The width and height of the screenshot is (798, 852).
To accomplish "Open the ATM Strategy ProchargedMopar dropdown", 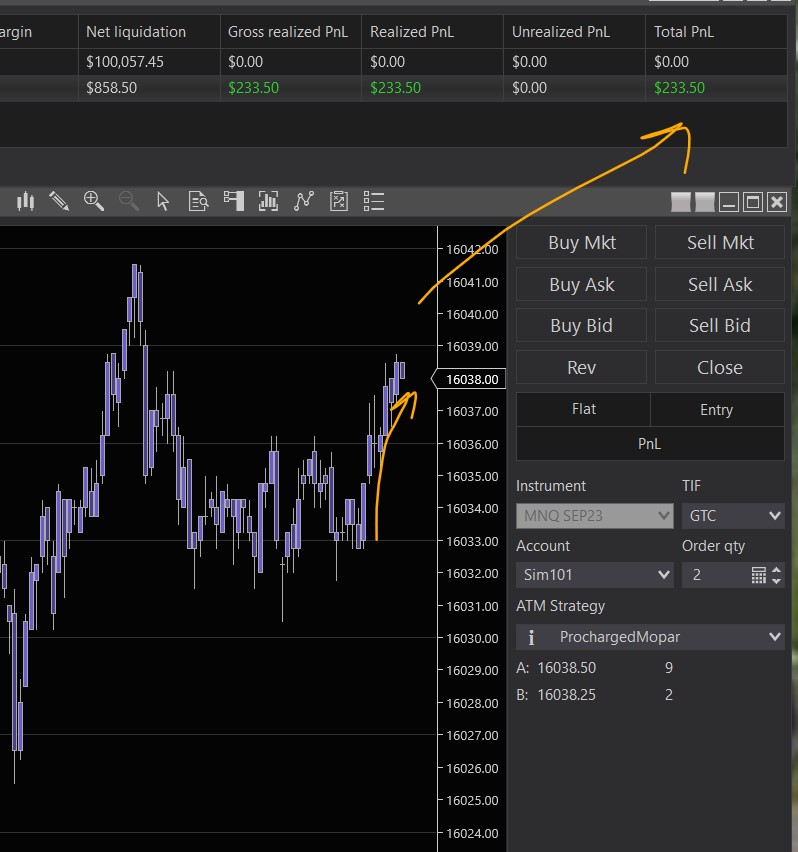I will point(650,637).
